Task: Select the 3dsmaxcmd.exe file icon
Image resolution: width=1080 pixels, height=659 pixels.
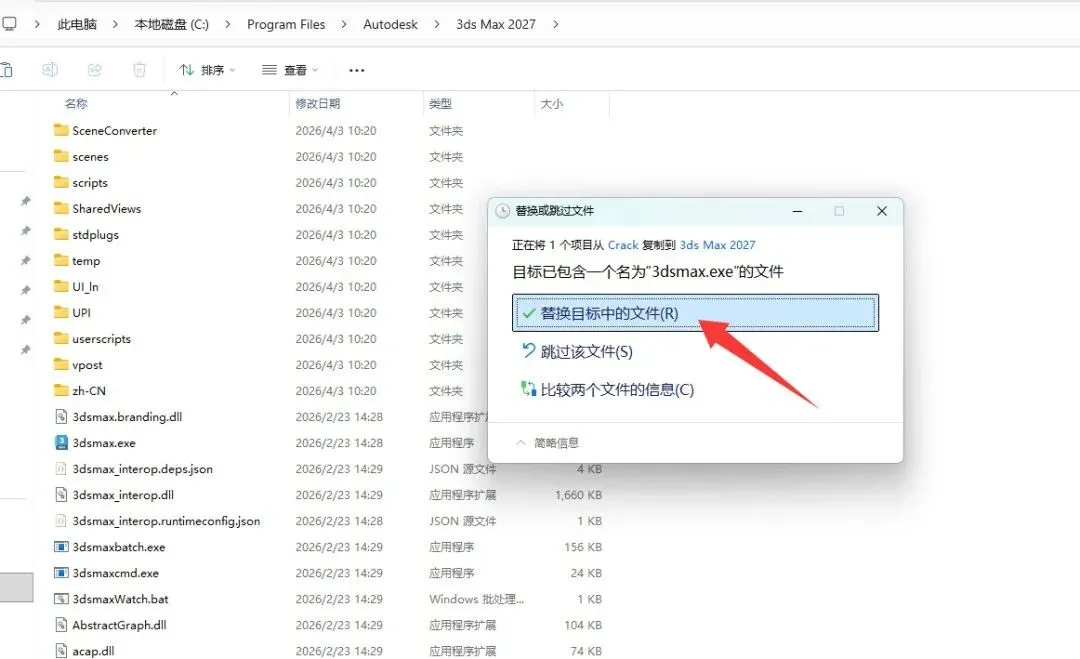Action: [61, 573]
